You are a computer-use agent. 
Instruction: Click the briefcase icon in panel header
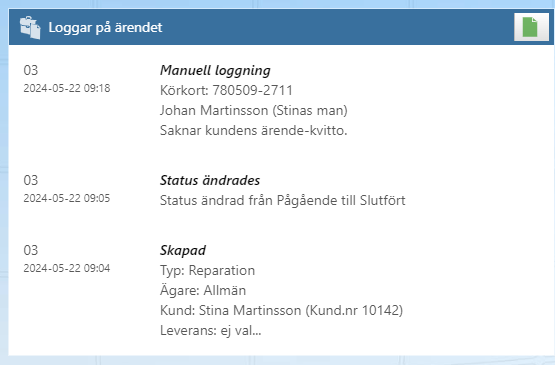coord(30,28)
